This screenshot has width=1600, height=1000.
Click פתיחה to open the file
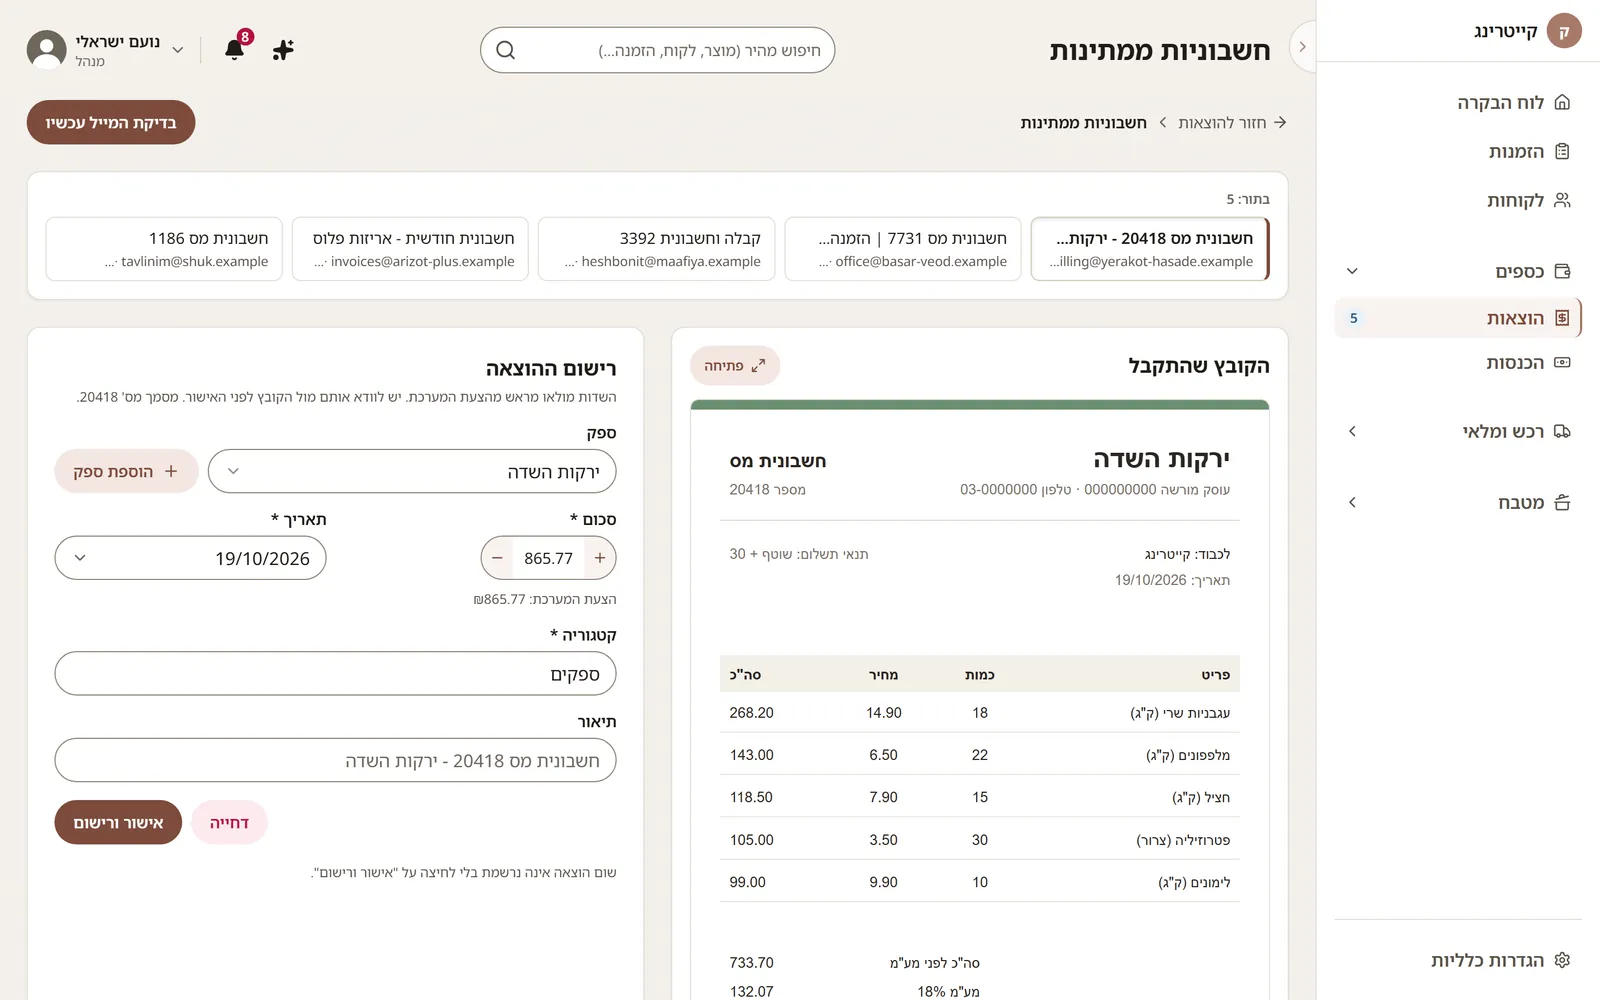pyautogui.click(x=735, y=366)
